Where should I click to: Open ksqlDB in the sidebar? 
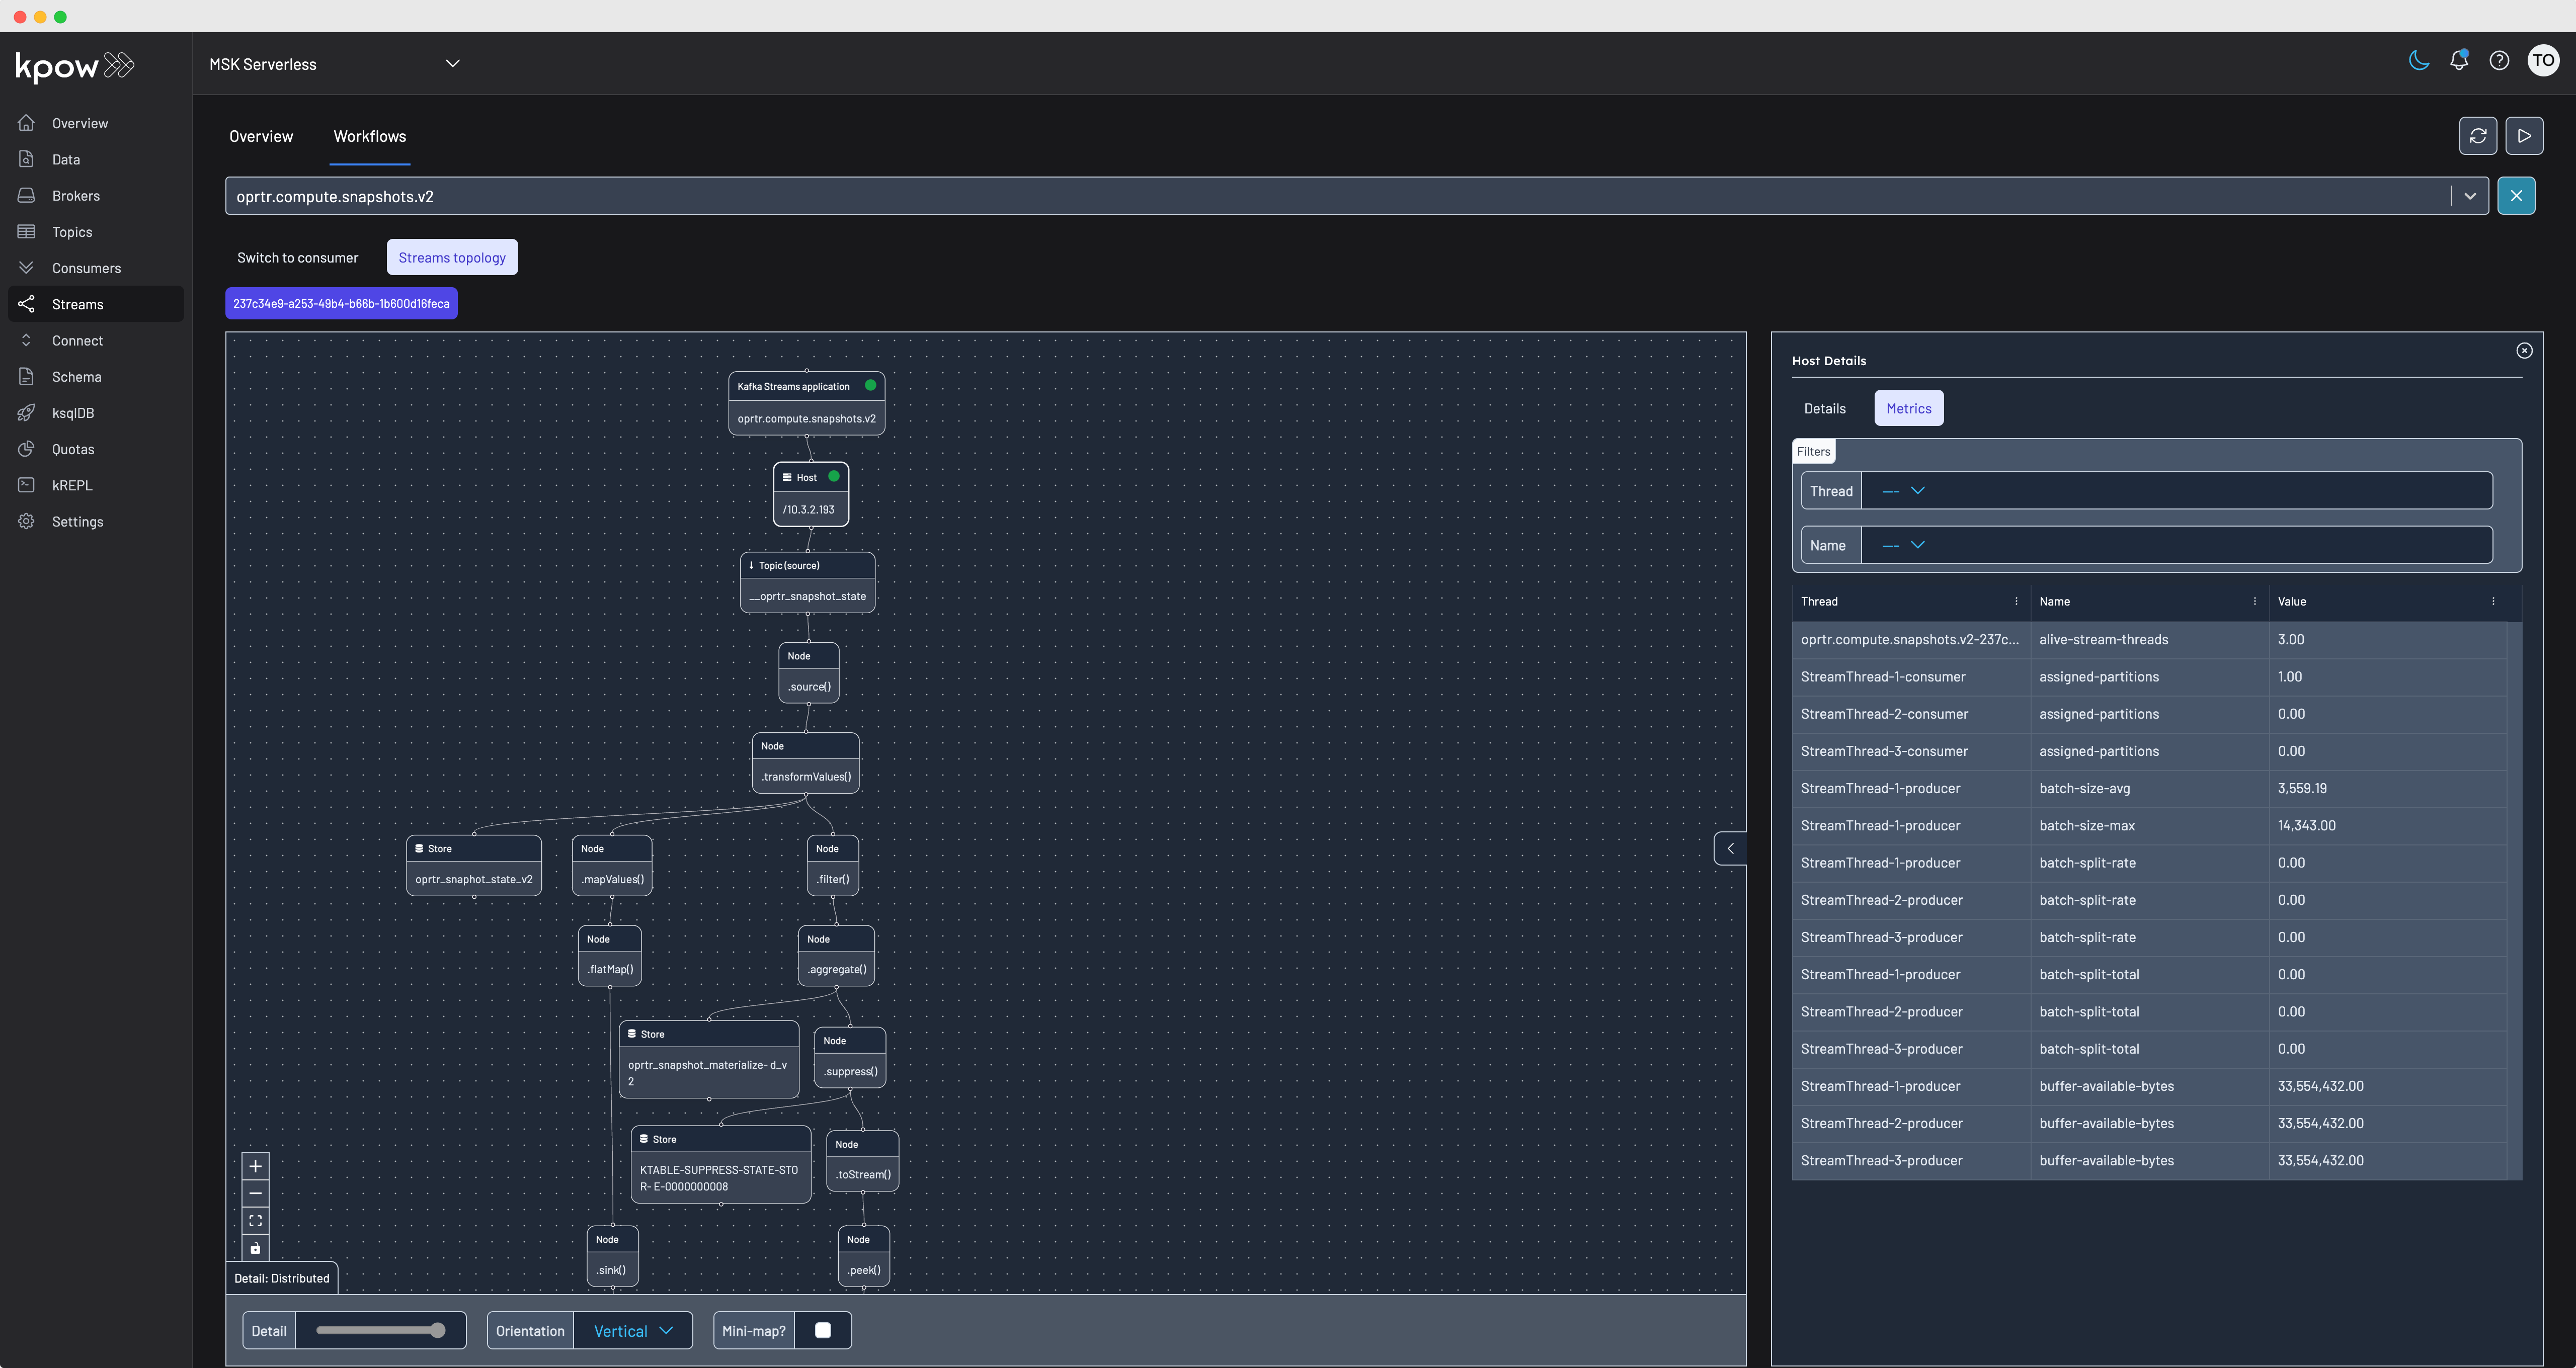click(73, 413)
